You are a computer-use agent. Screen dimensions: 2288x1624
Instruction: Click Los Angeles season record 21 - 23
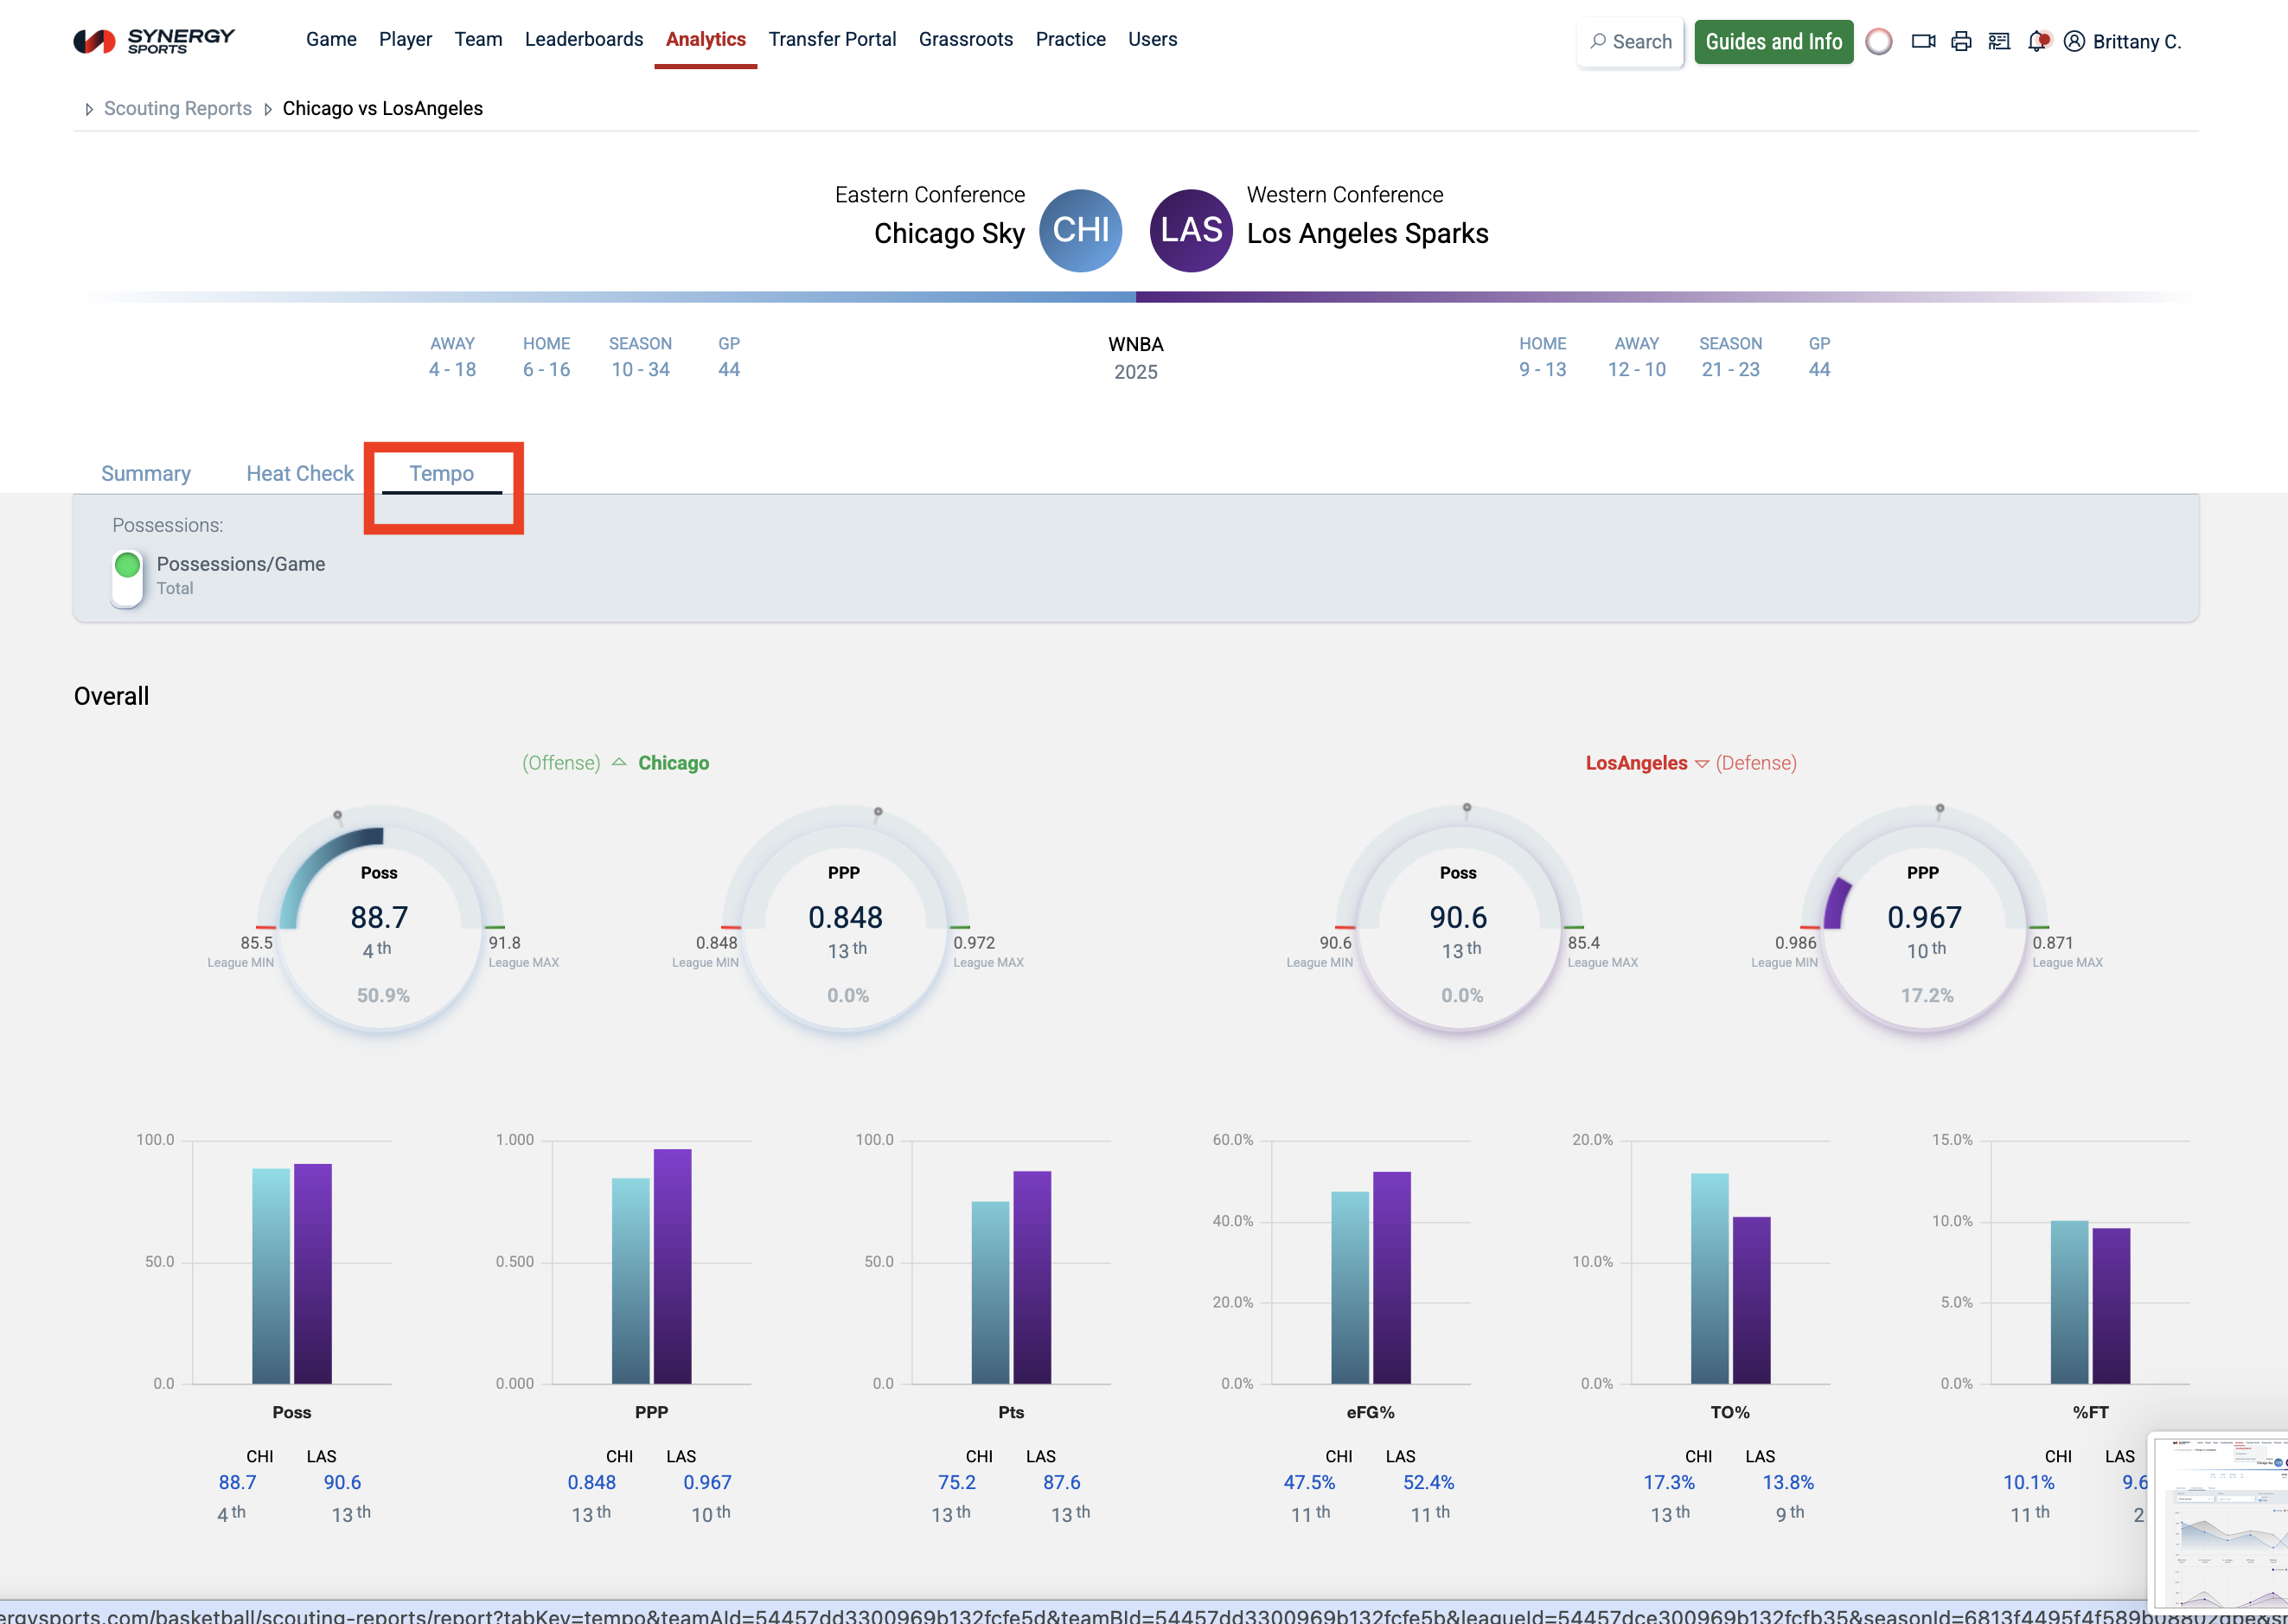[x=1731, y=370]
